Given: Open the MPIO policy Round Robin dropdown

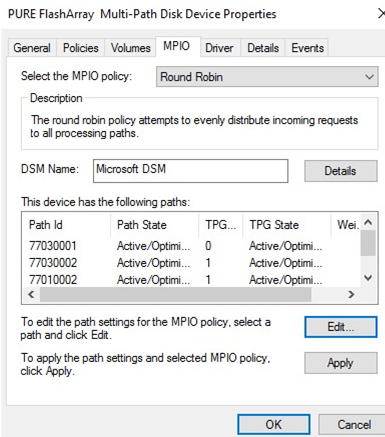Looking at the screenshot, I should pyautogui.click(x=267, y=77).
